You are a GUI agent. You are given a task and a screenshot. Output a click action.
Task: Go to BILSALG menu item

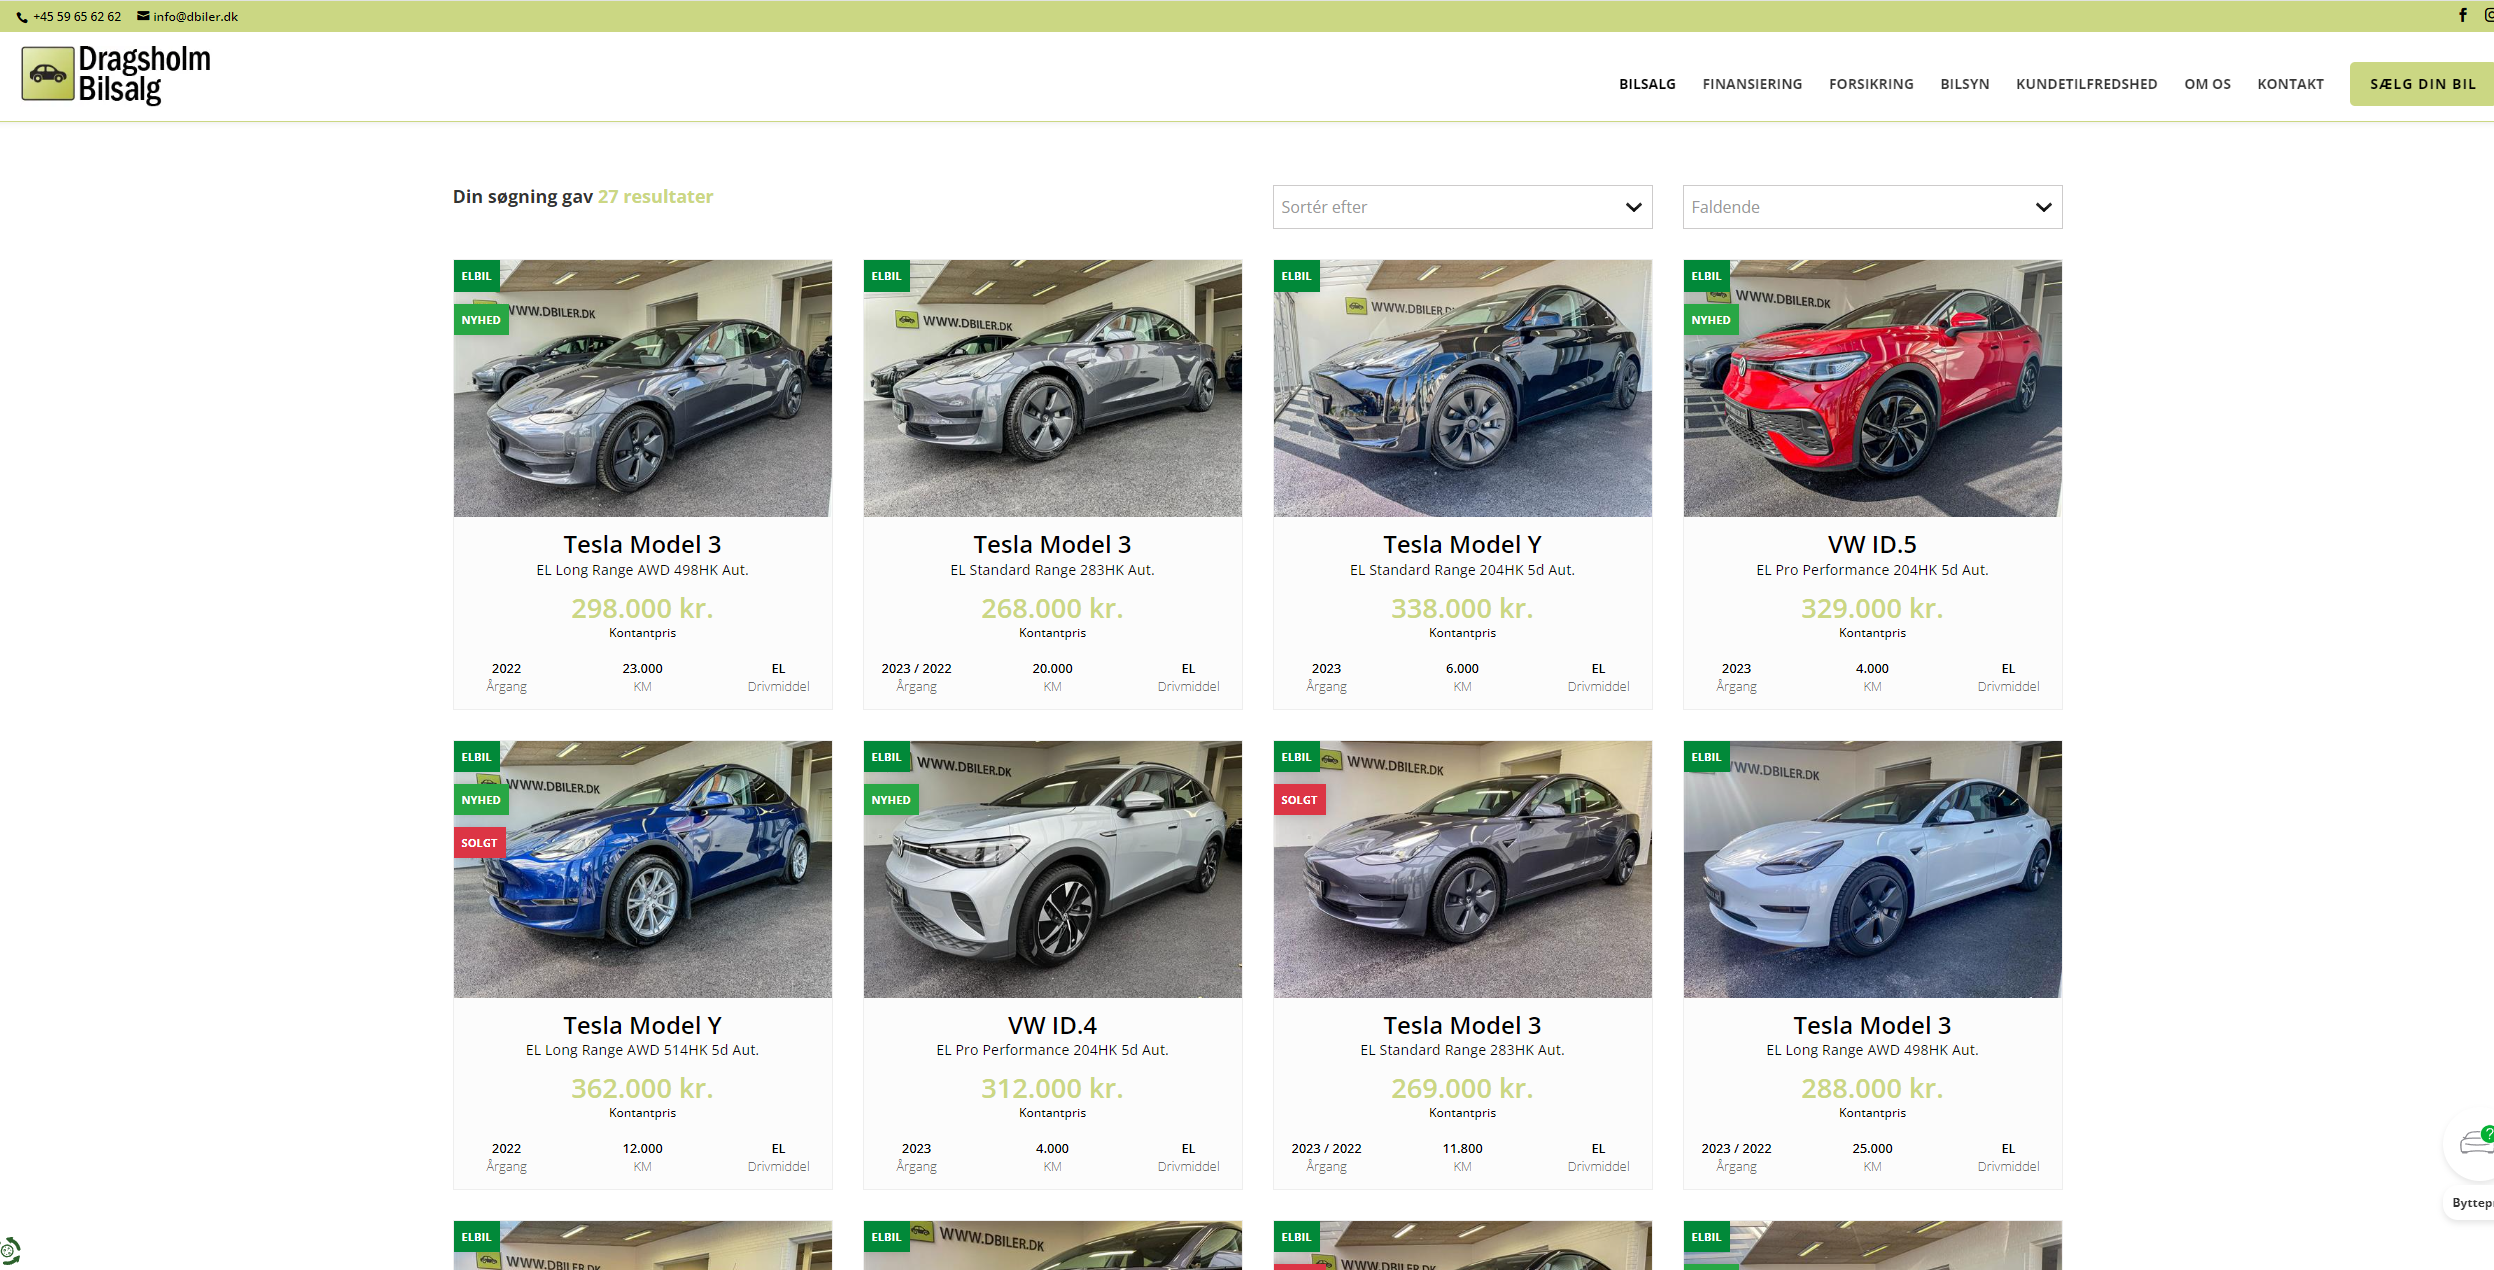click(1647, 84)
